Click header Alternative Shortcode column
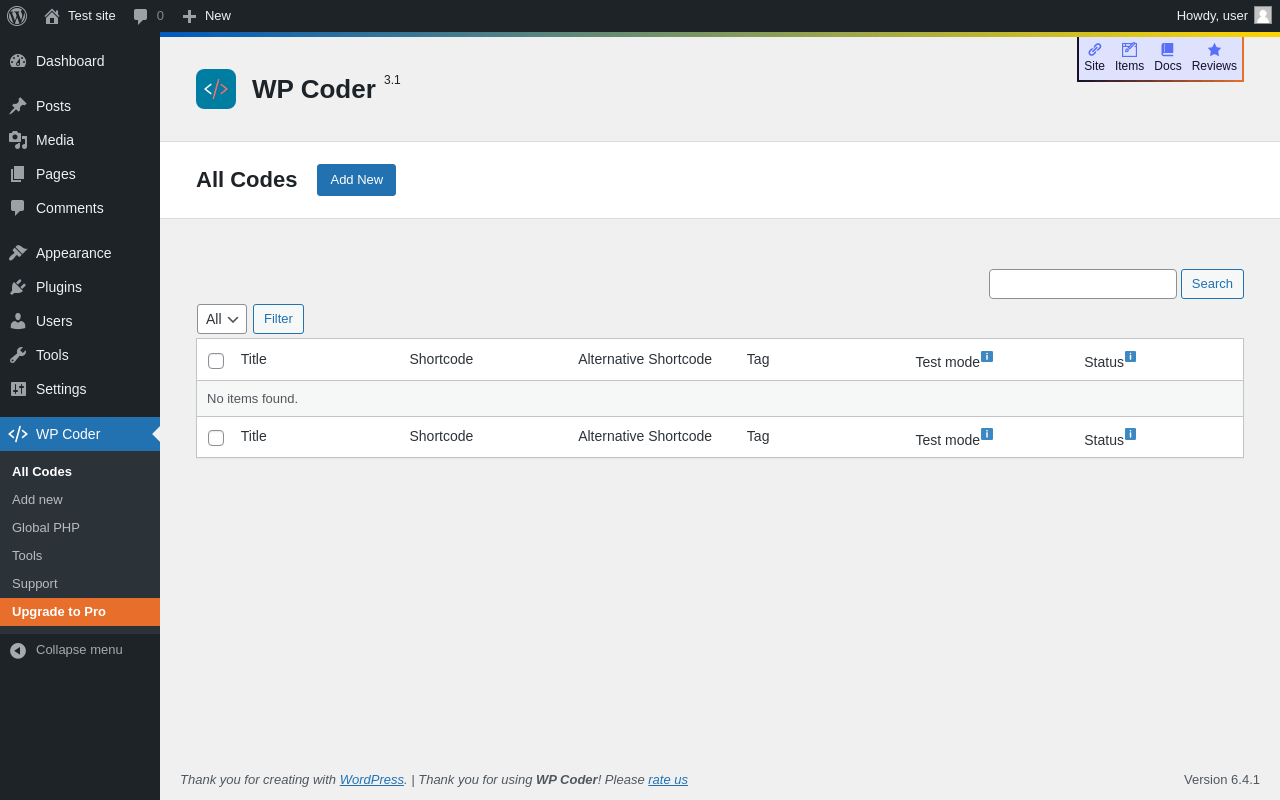 click(645, 359)
